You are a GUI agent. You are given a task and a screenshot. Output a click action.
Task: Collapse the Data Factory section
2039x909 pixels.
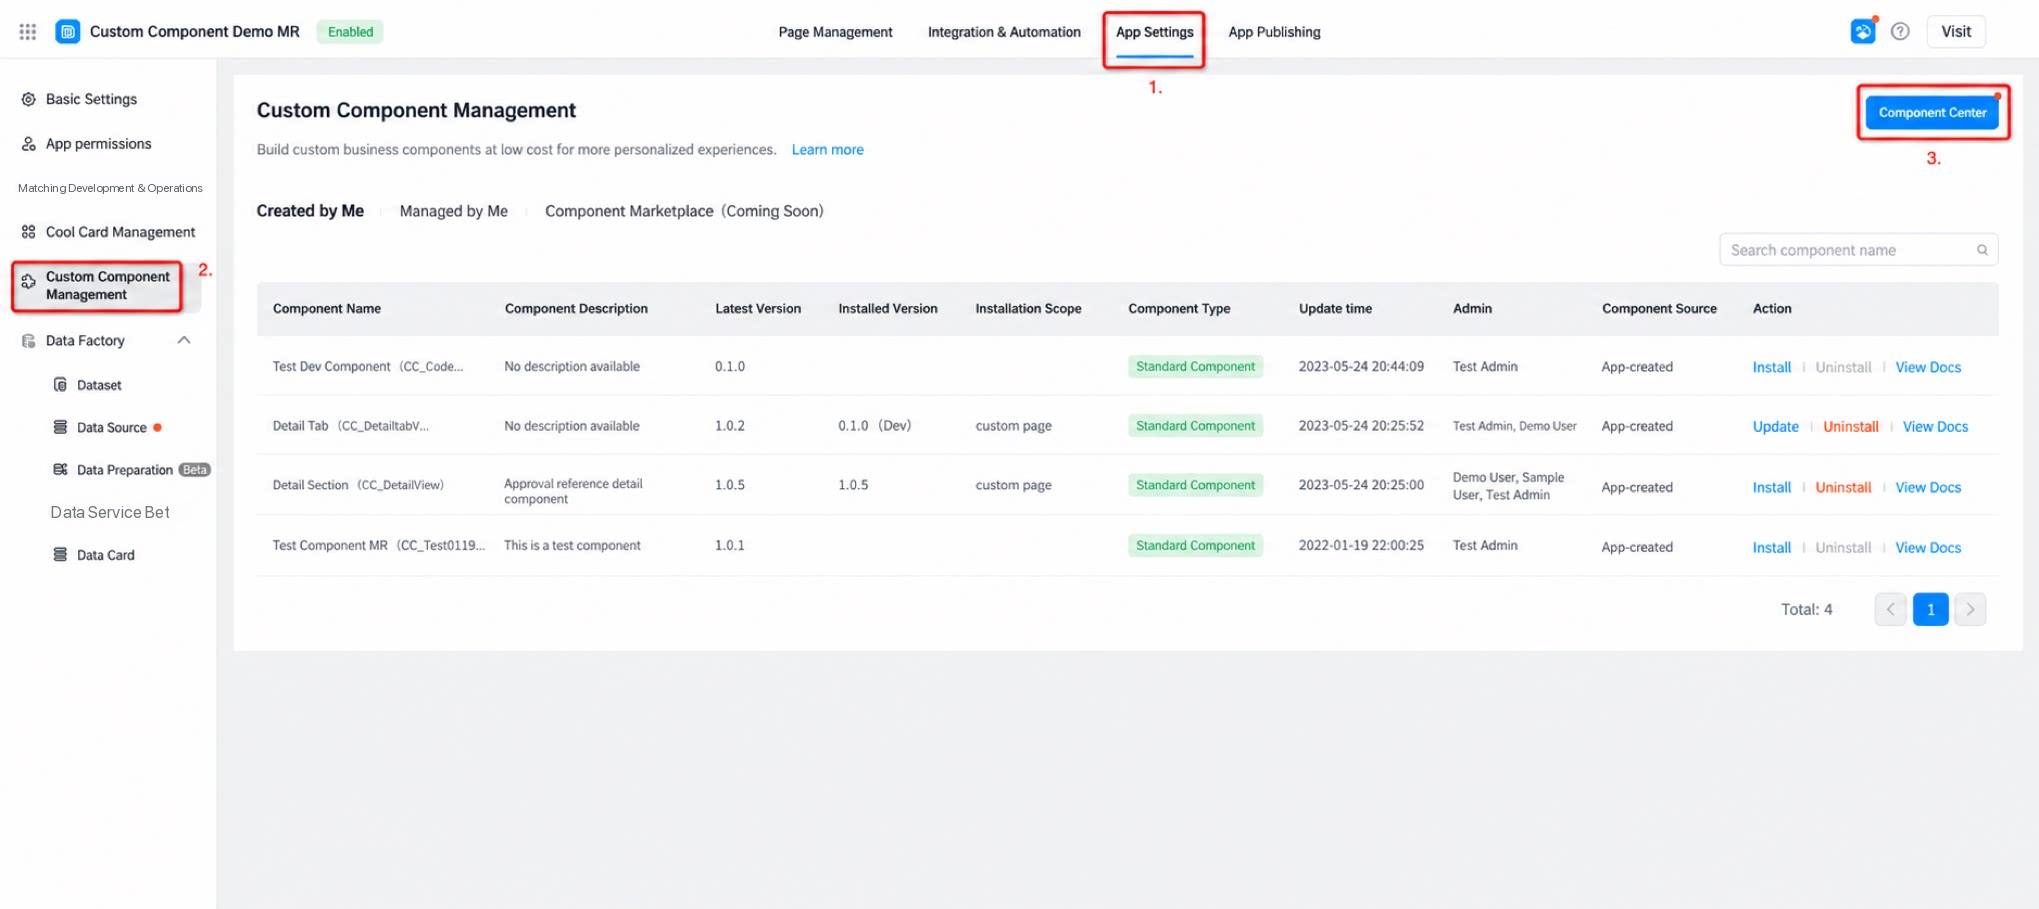pyautogui.click(x=184, y=341)
